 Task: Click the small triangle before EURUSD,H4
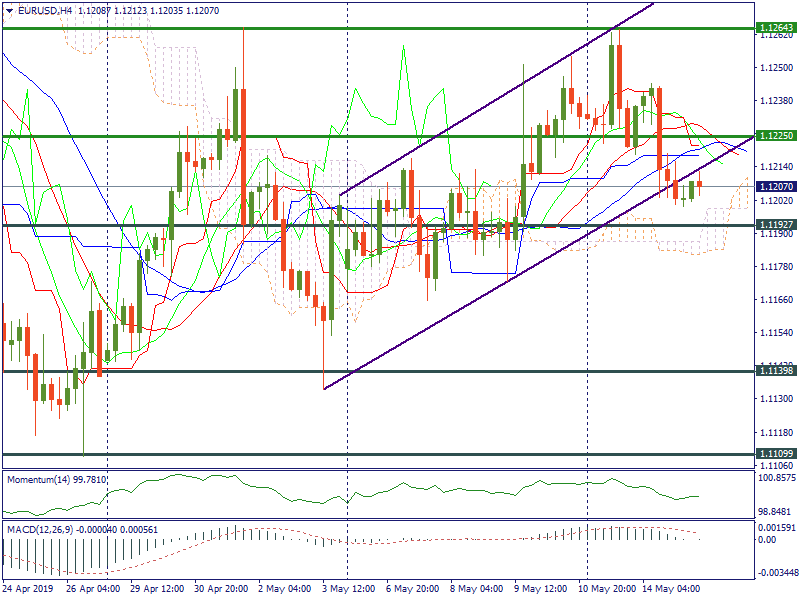tap(9, 9)
